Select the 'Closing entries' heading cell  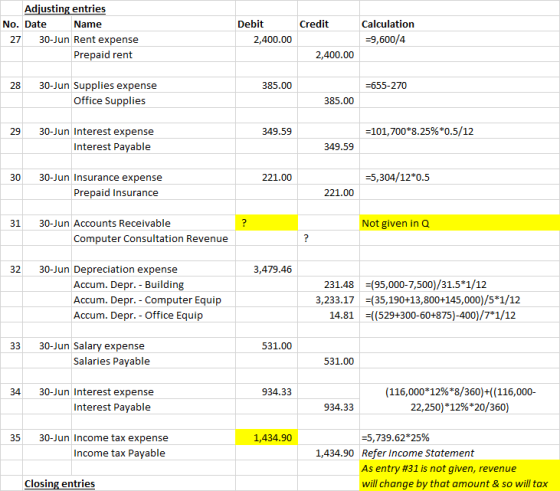[x=59, y=484]
